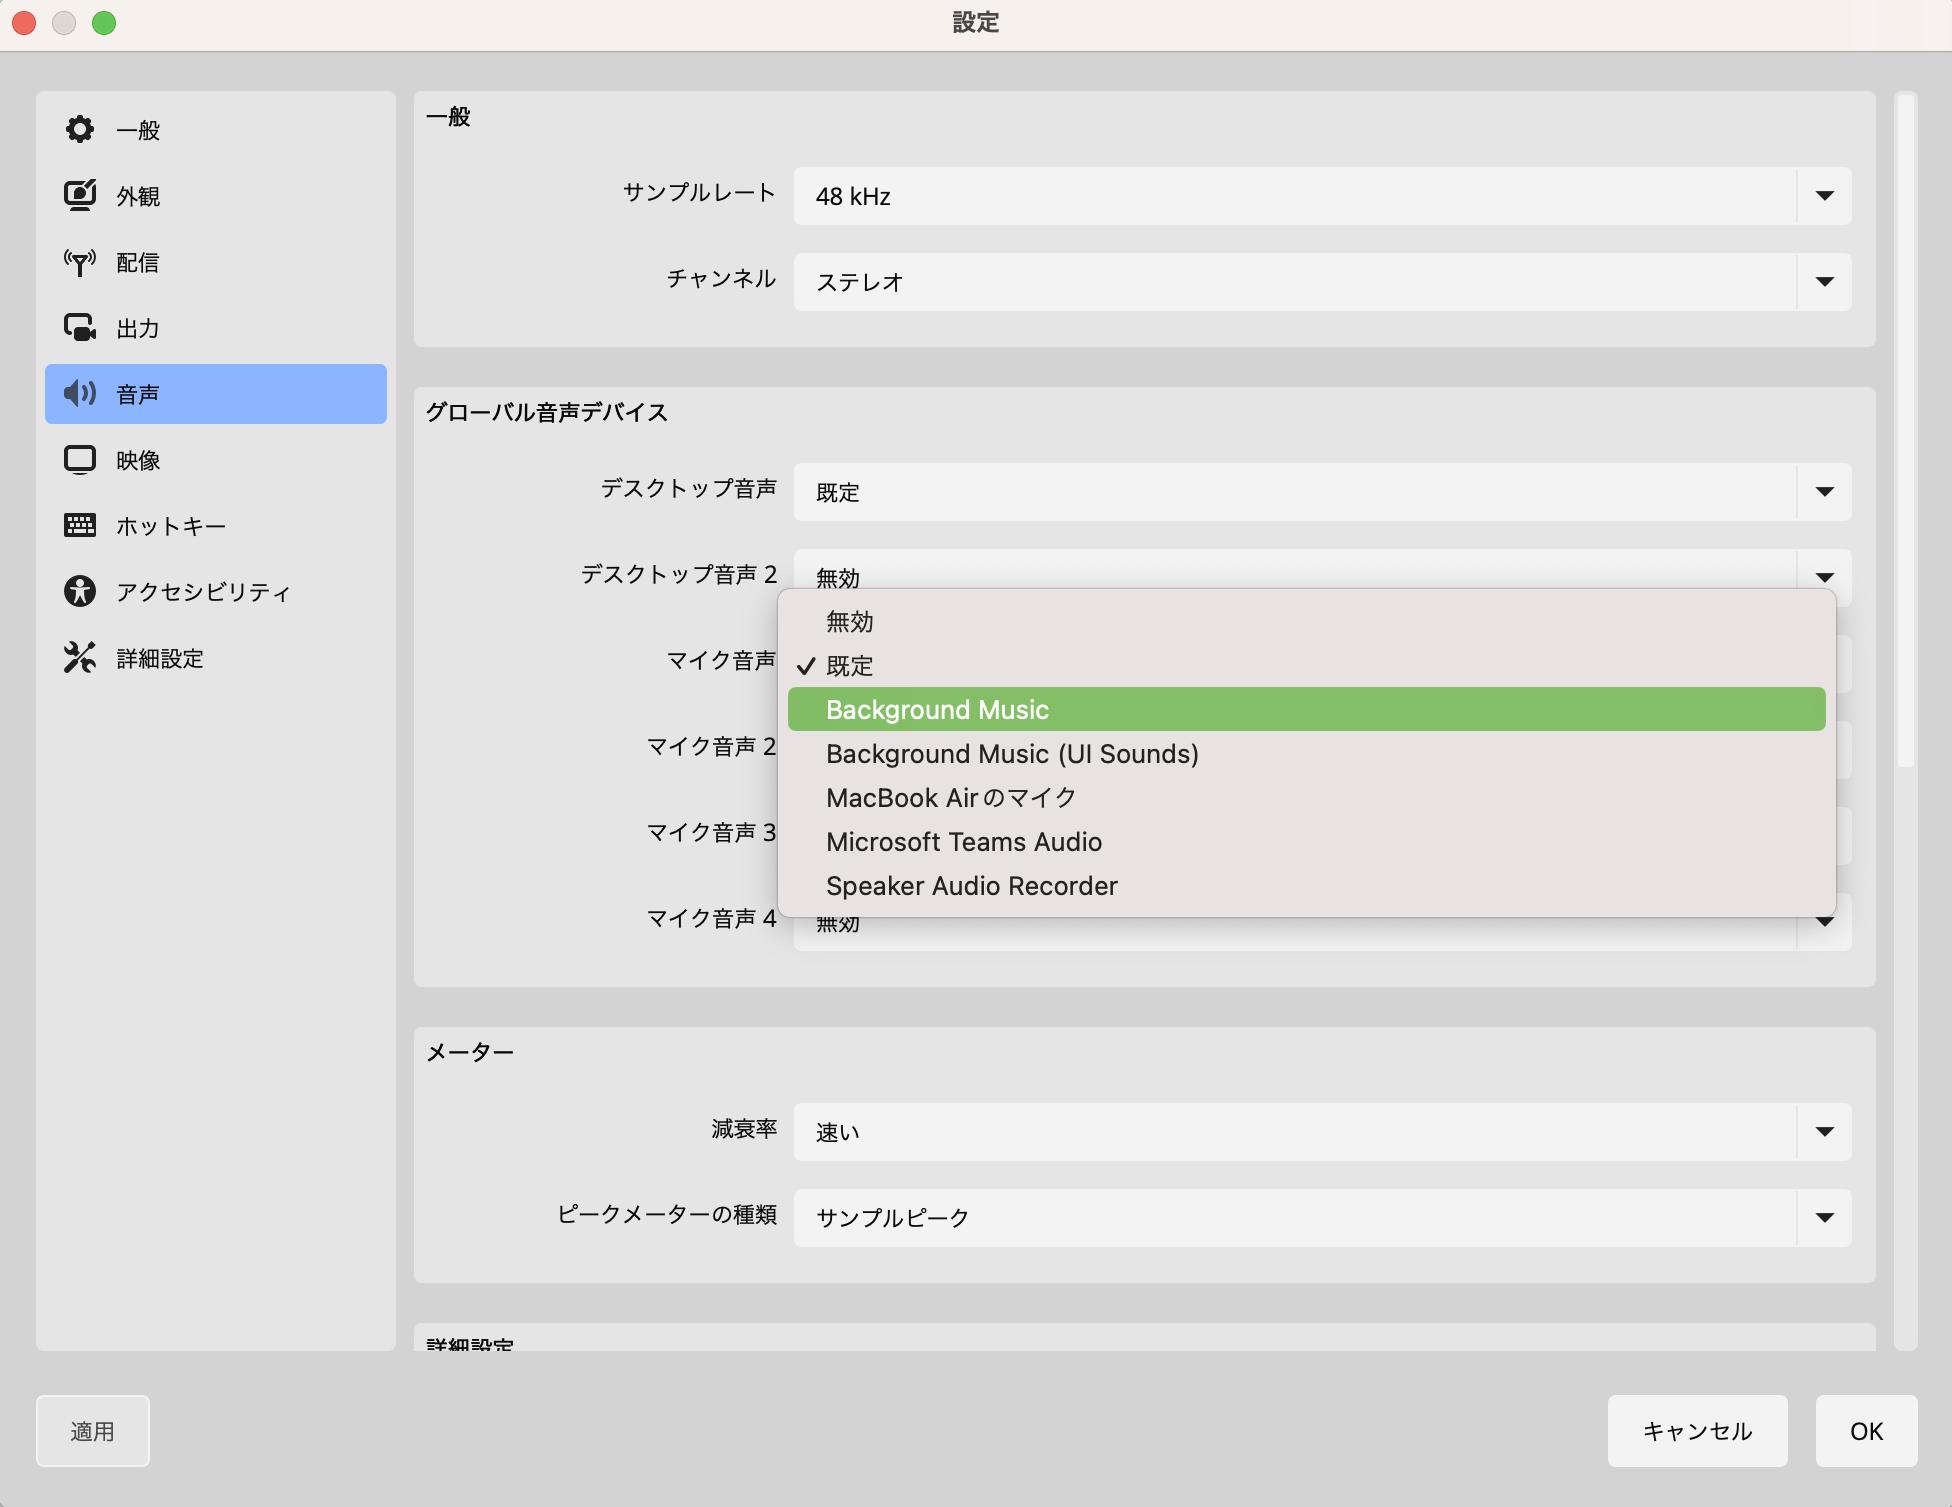This screenshot has width=1952, height=1507.
Task: Click 減衰率 dropdown arrow
Action: [x=1825, y=1132]
